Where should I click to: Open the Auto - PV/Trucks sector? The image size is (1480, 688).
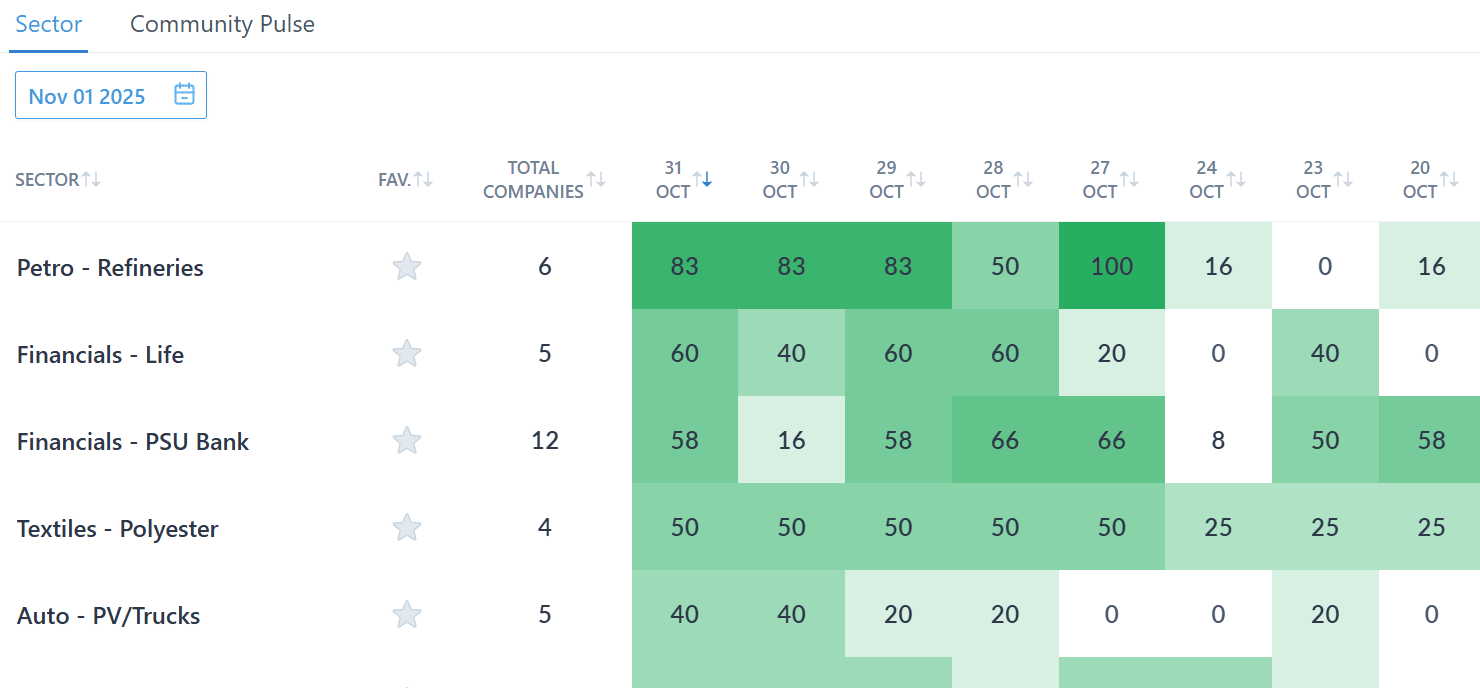(108, 616)
